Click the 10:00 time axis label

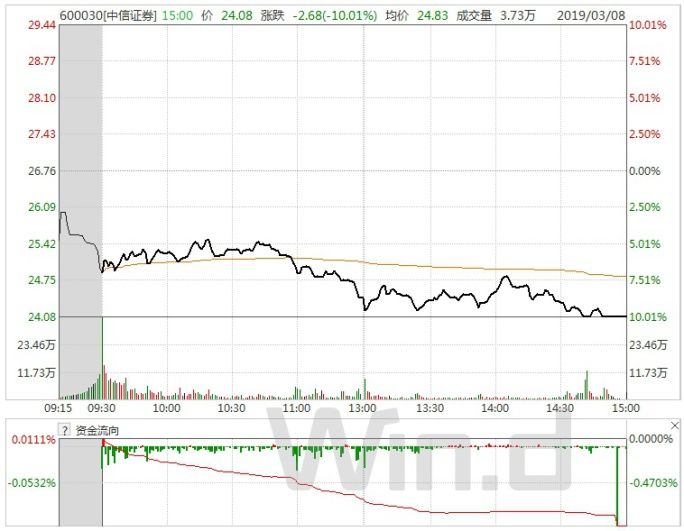167,408
